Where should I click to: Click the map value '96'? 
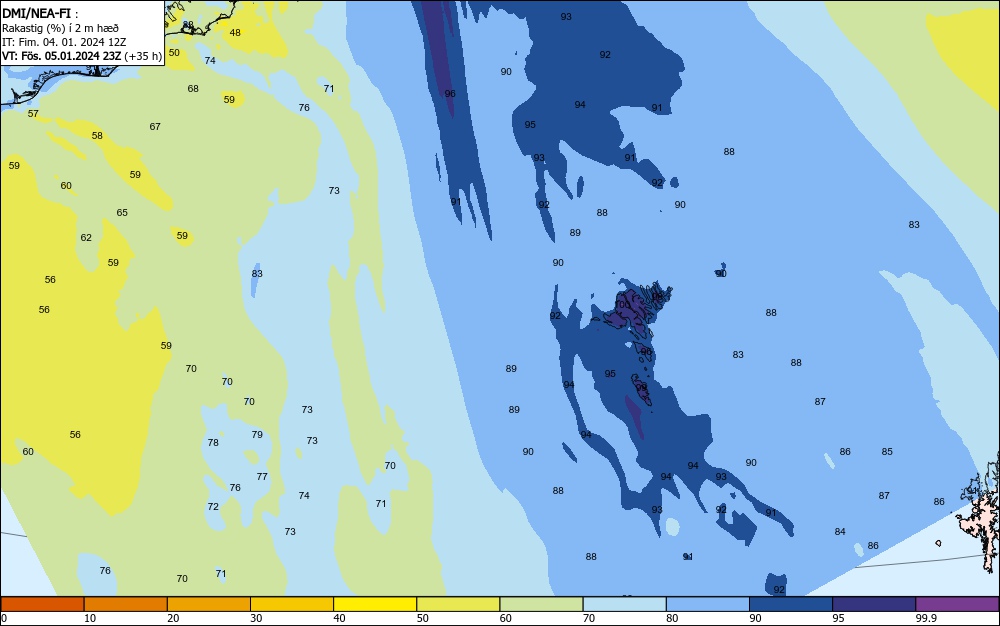(x=450, y=94)
